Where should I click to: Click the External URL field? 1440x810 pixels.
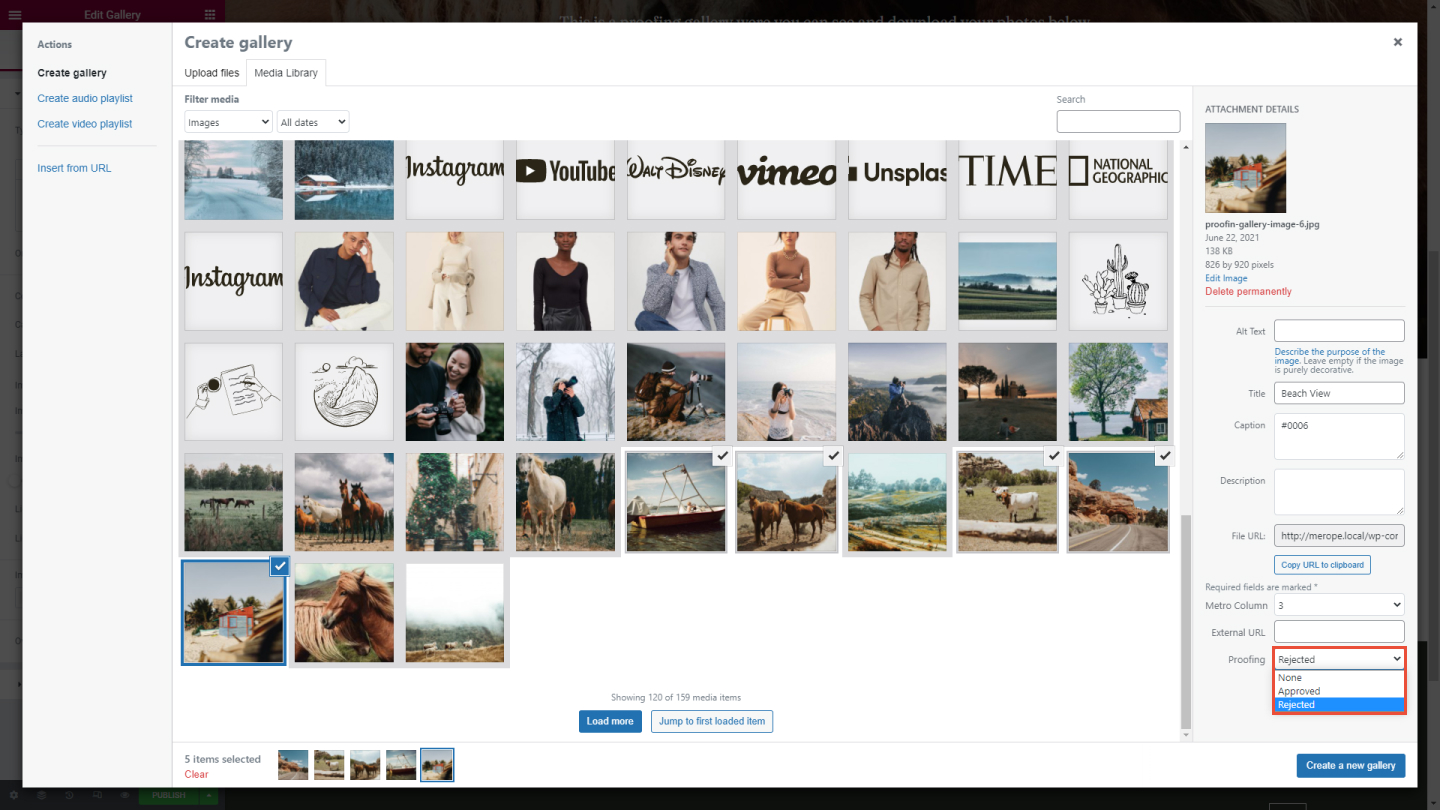[1339, 631]
